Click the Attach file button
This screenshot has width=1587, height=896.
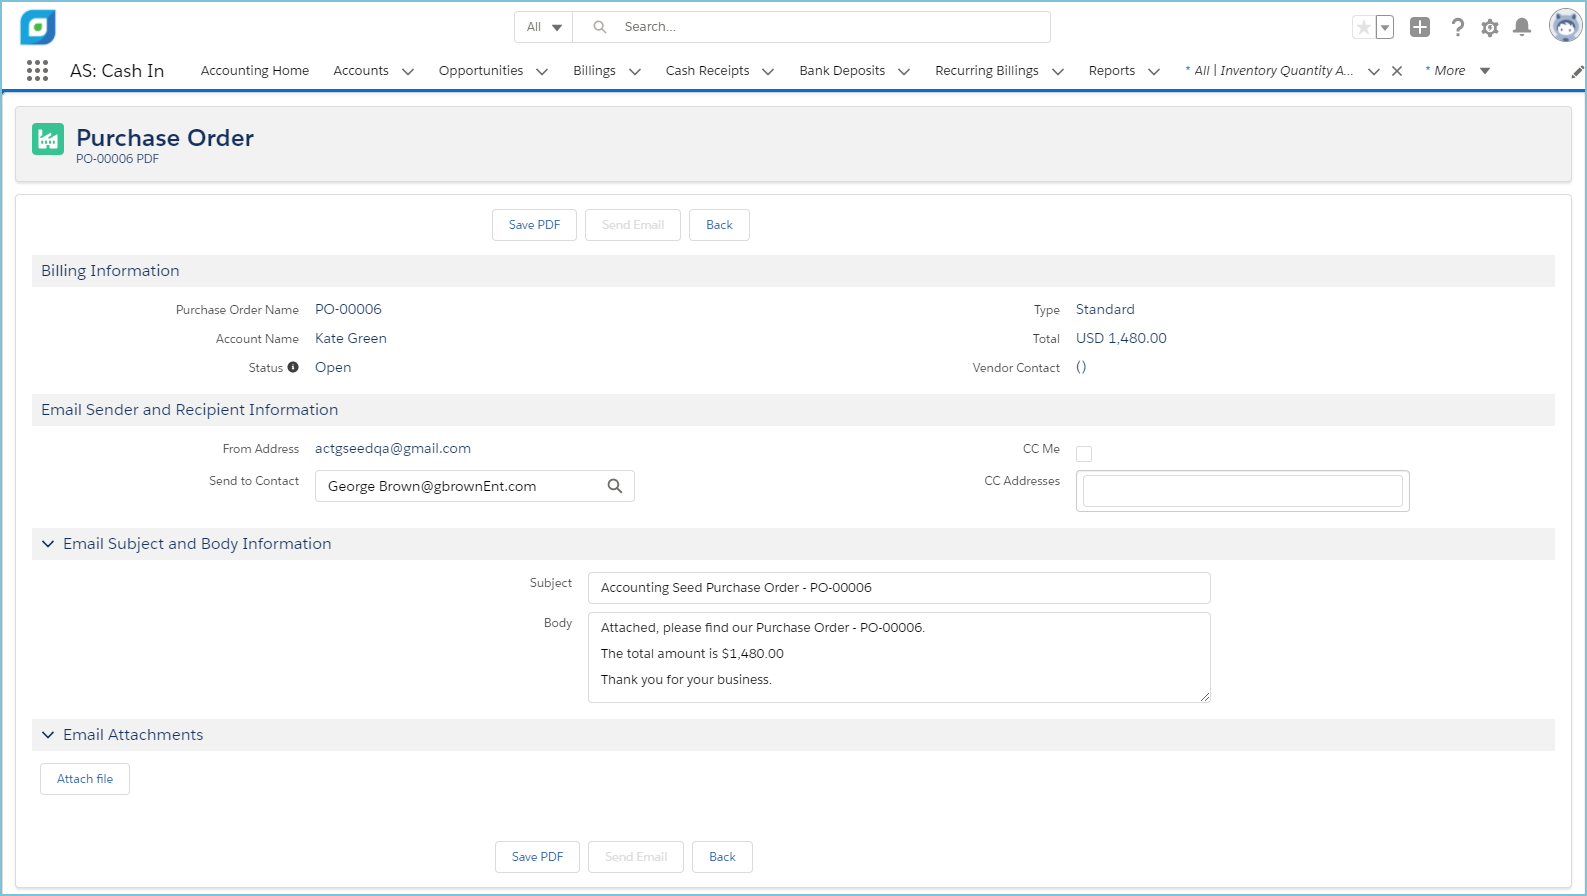click(85, 779)
